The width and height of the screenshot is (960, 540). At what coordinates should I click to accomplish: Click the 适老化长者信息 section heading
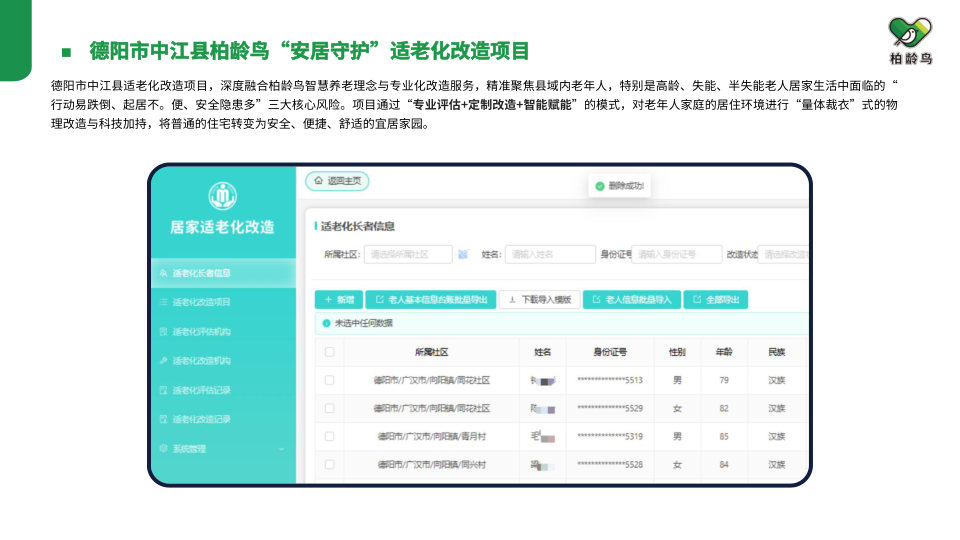click(358, 227)
